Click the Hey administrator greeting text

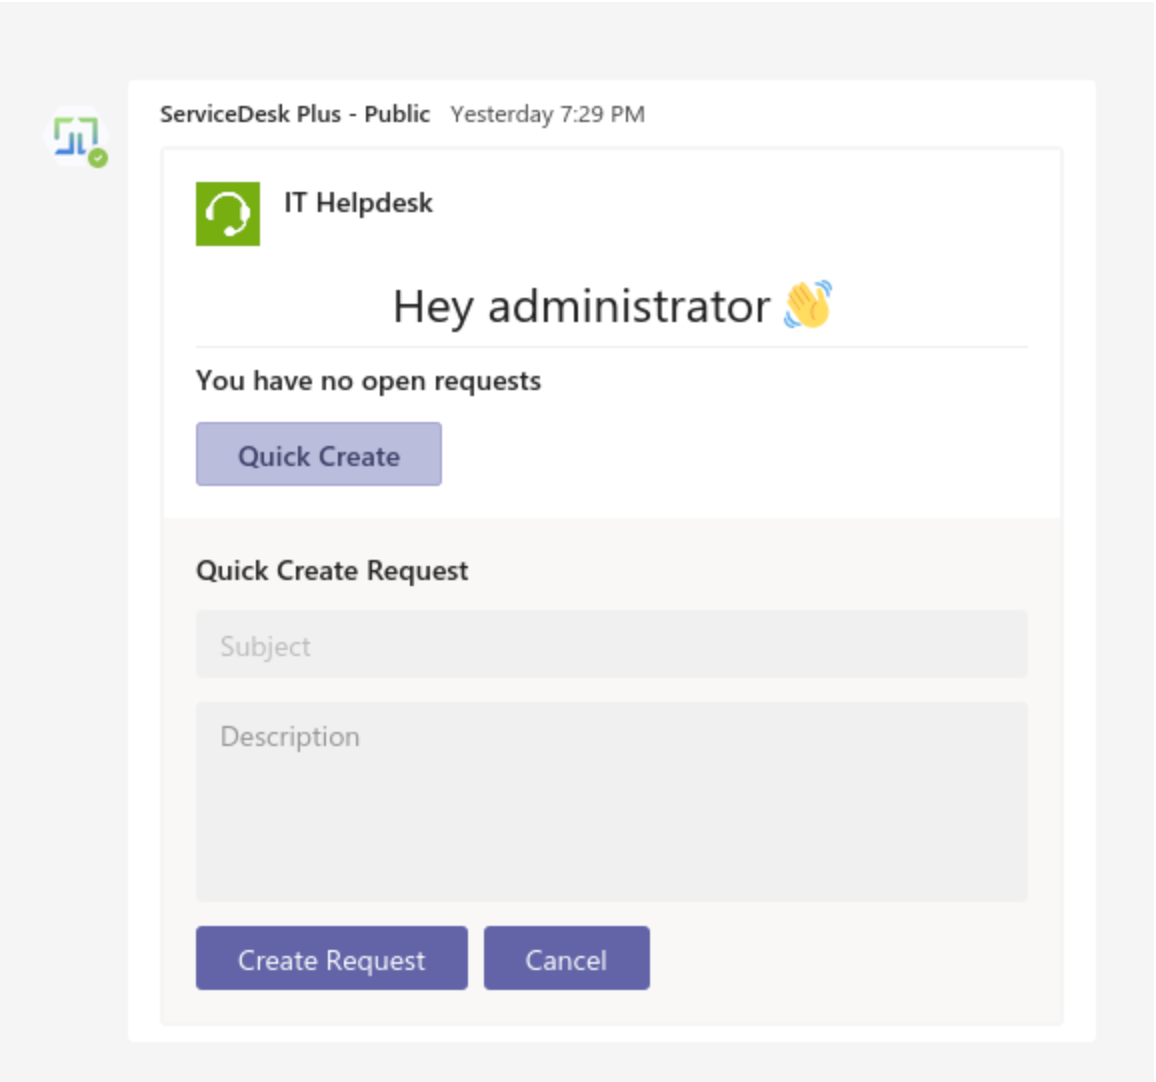point(581,306)
